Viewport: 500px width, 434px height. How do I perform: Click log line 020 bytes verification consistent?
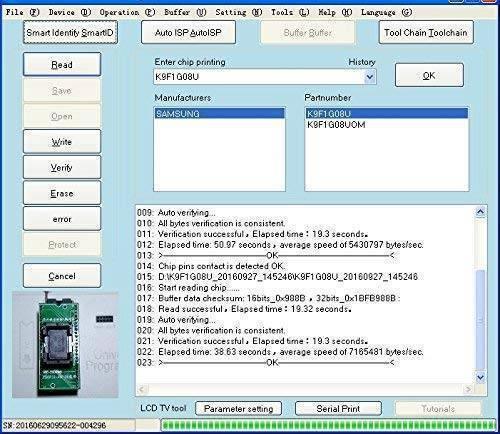tap(211, 330)
